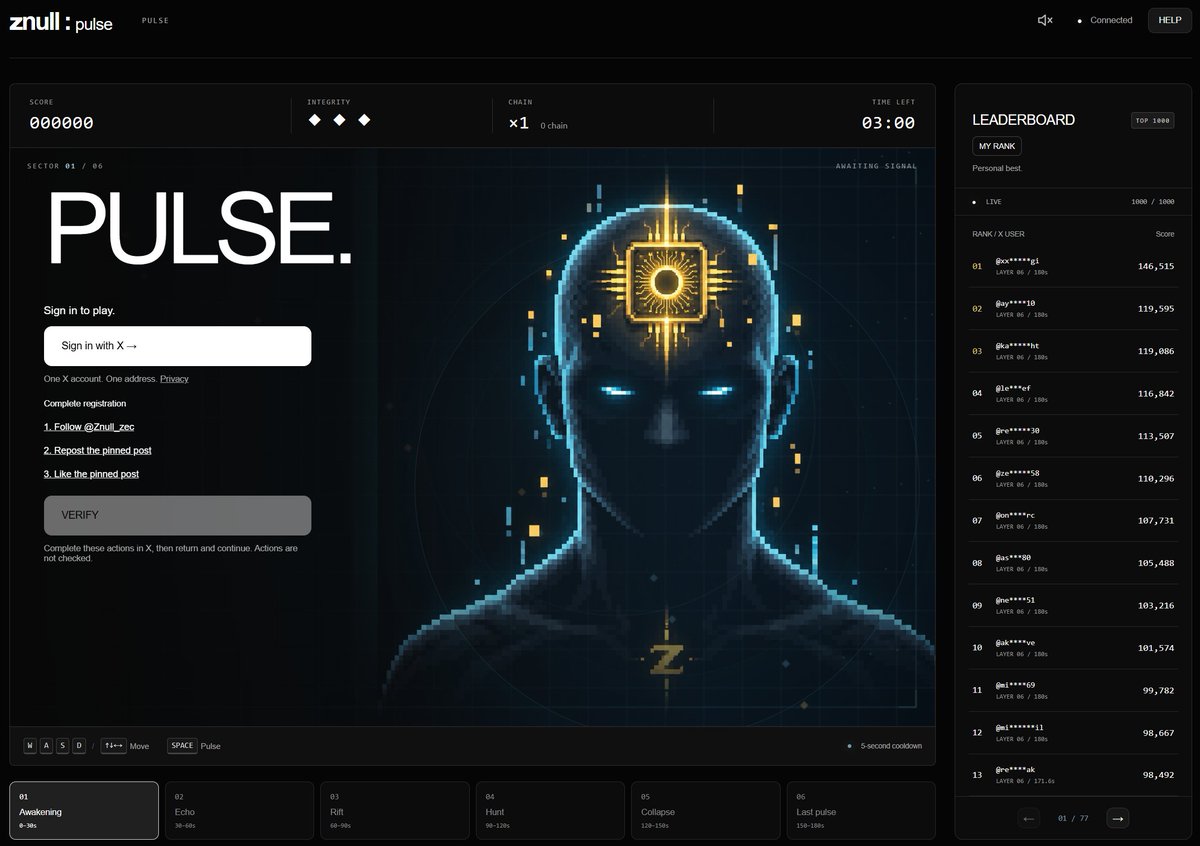
Task: Go to next leaderboard page arrow
Action: coord(1118,819)
